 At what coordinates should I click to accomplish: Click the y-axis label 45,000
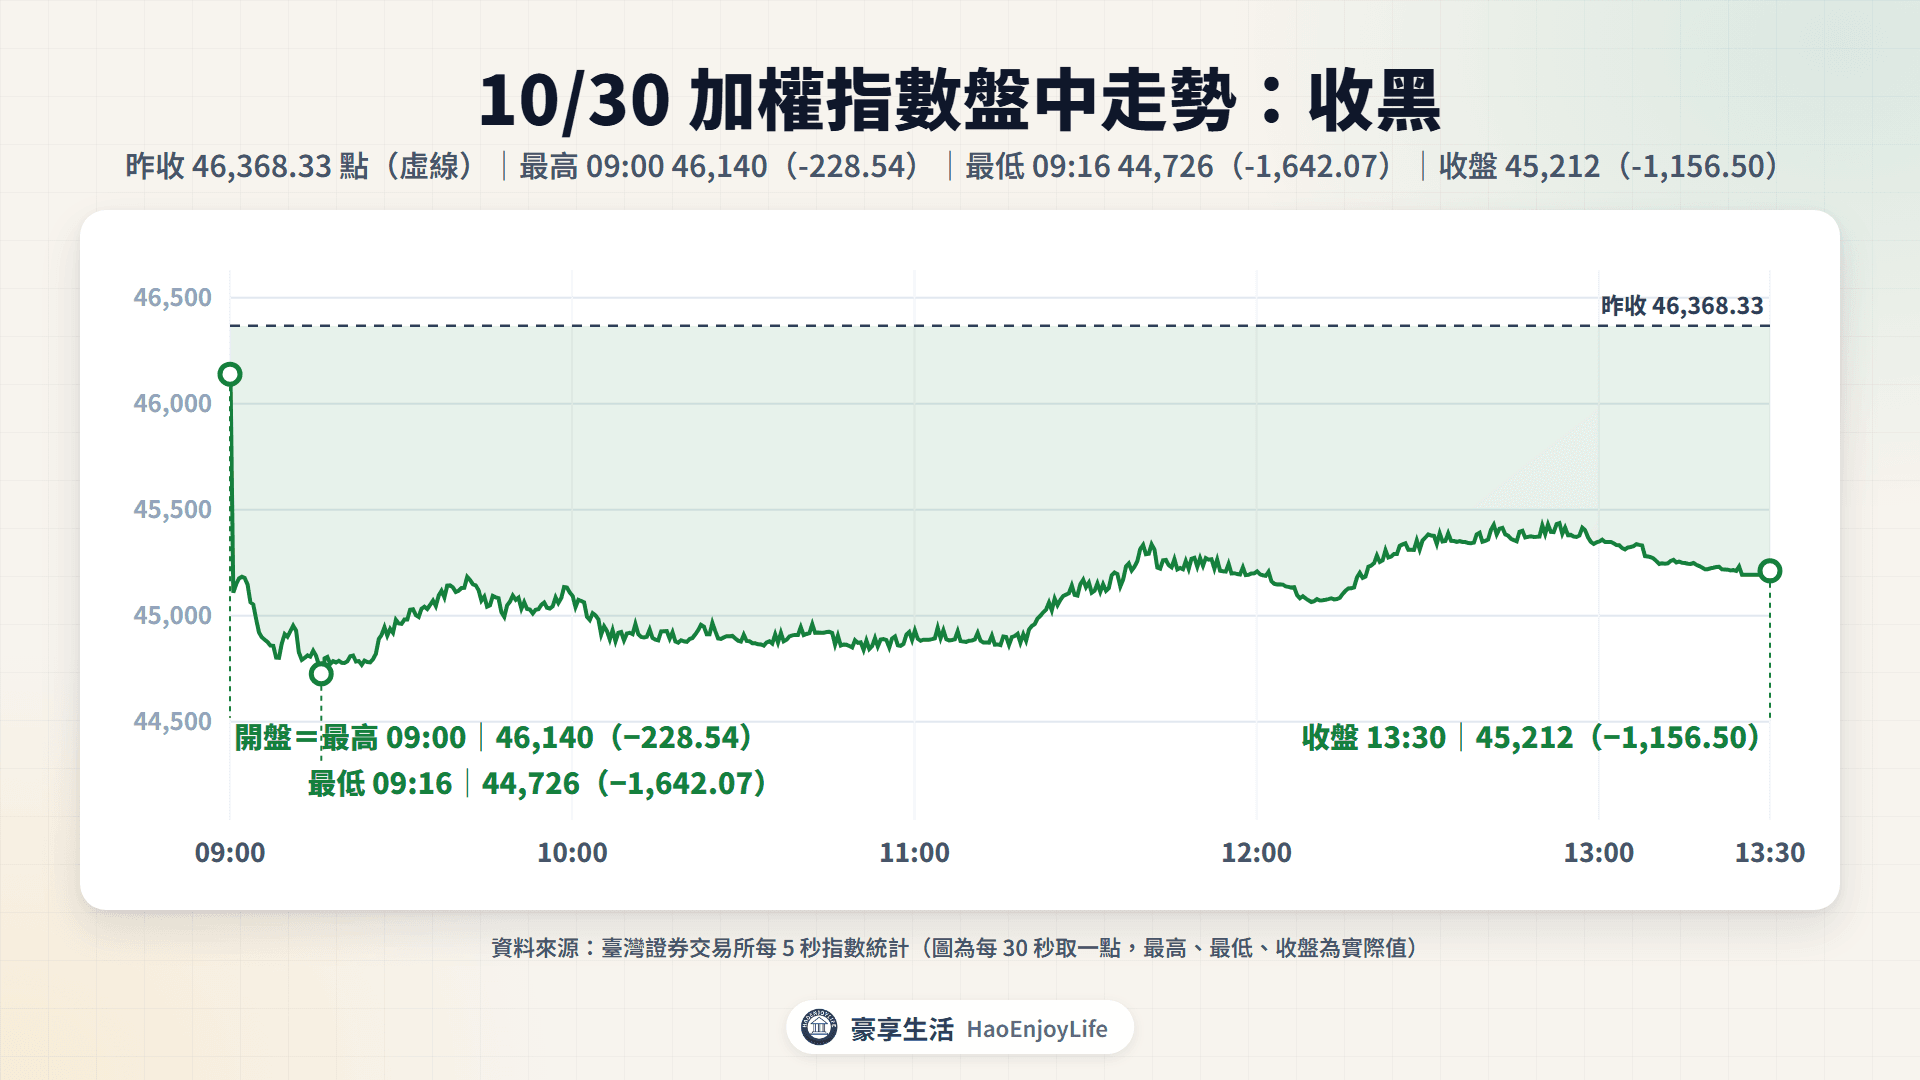(x=173, y=616)
